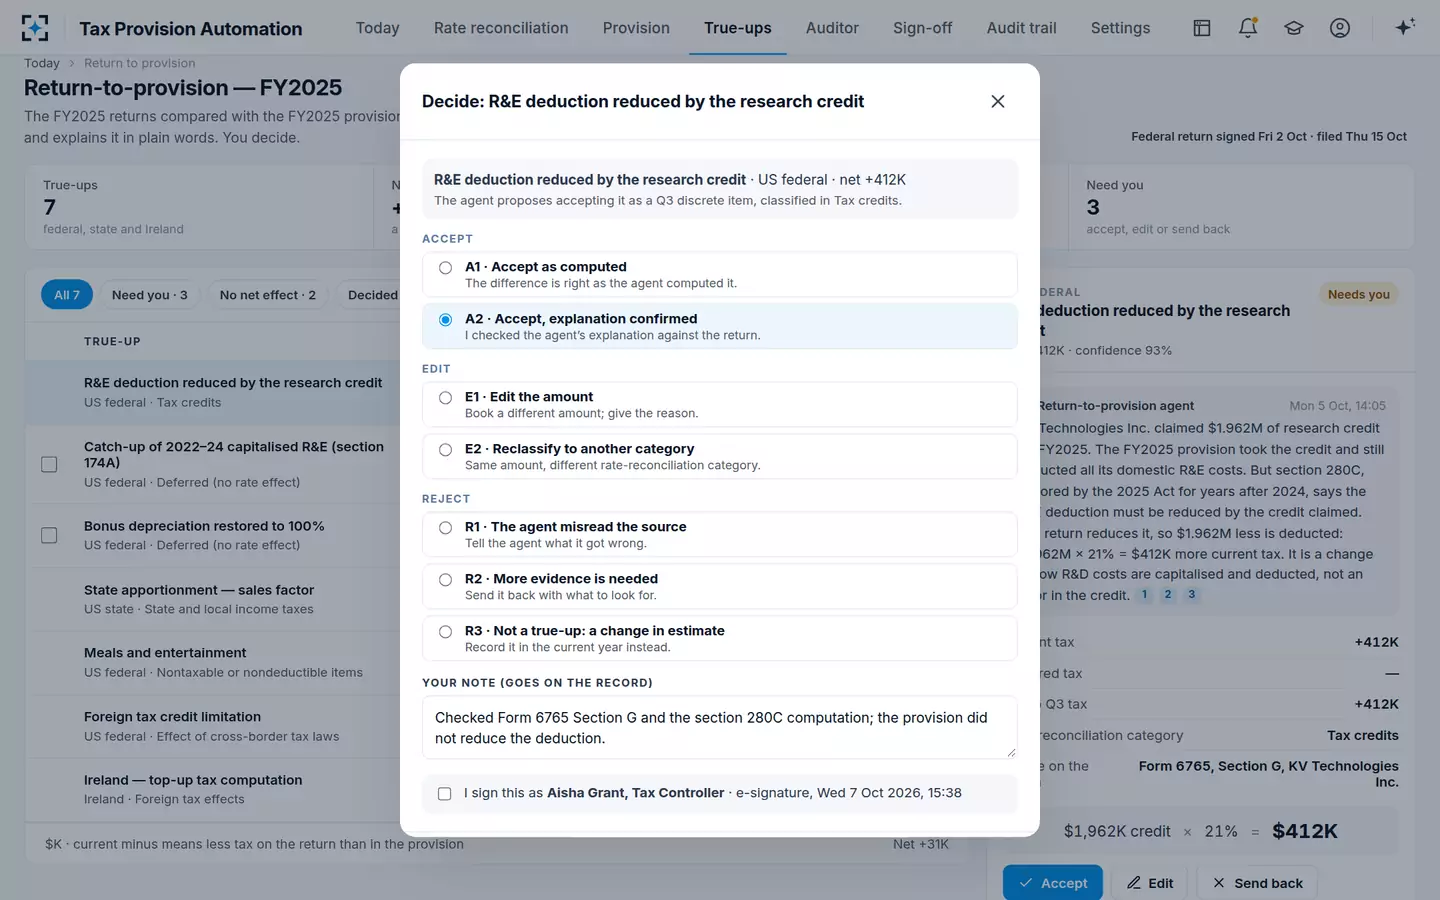Select A1 Accept as computed
This screenshot has height=900, width=1440.
point(719,274)
